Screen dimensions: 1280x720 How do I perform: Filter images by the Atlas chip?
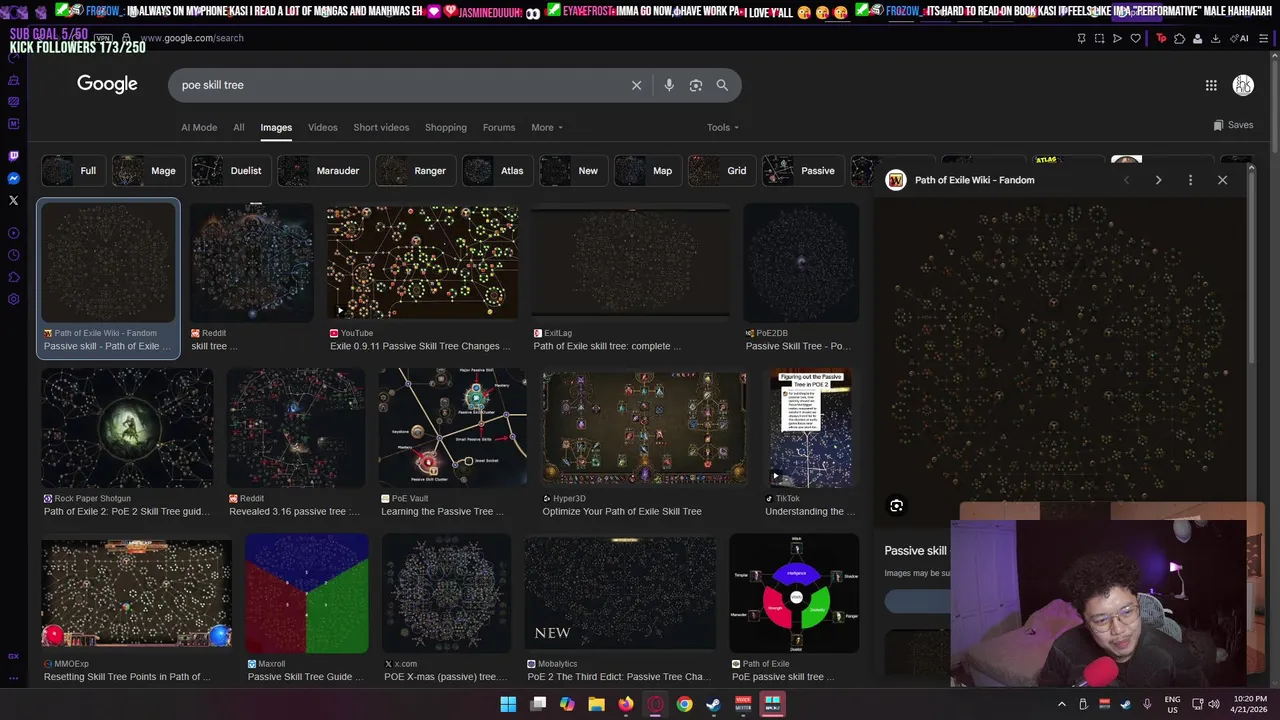[497, 171]
